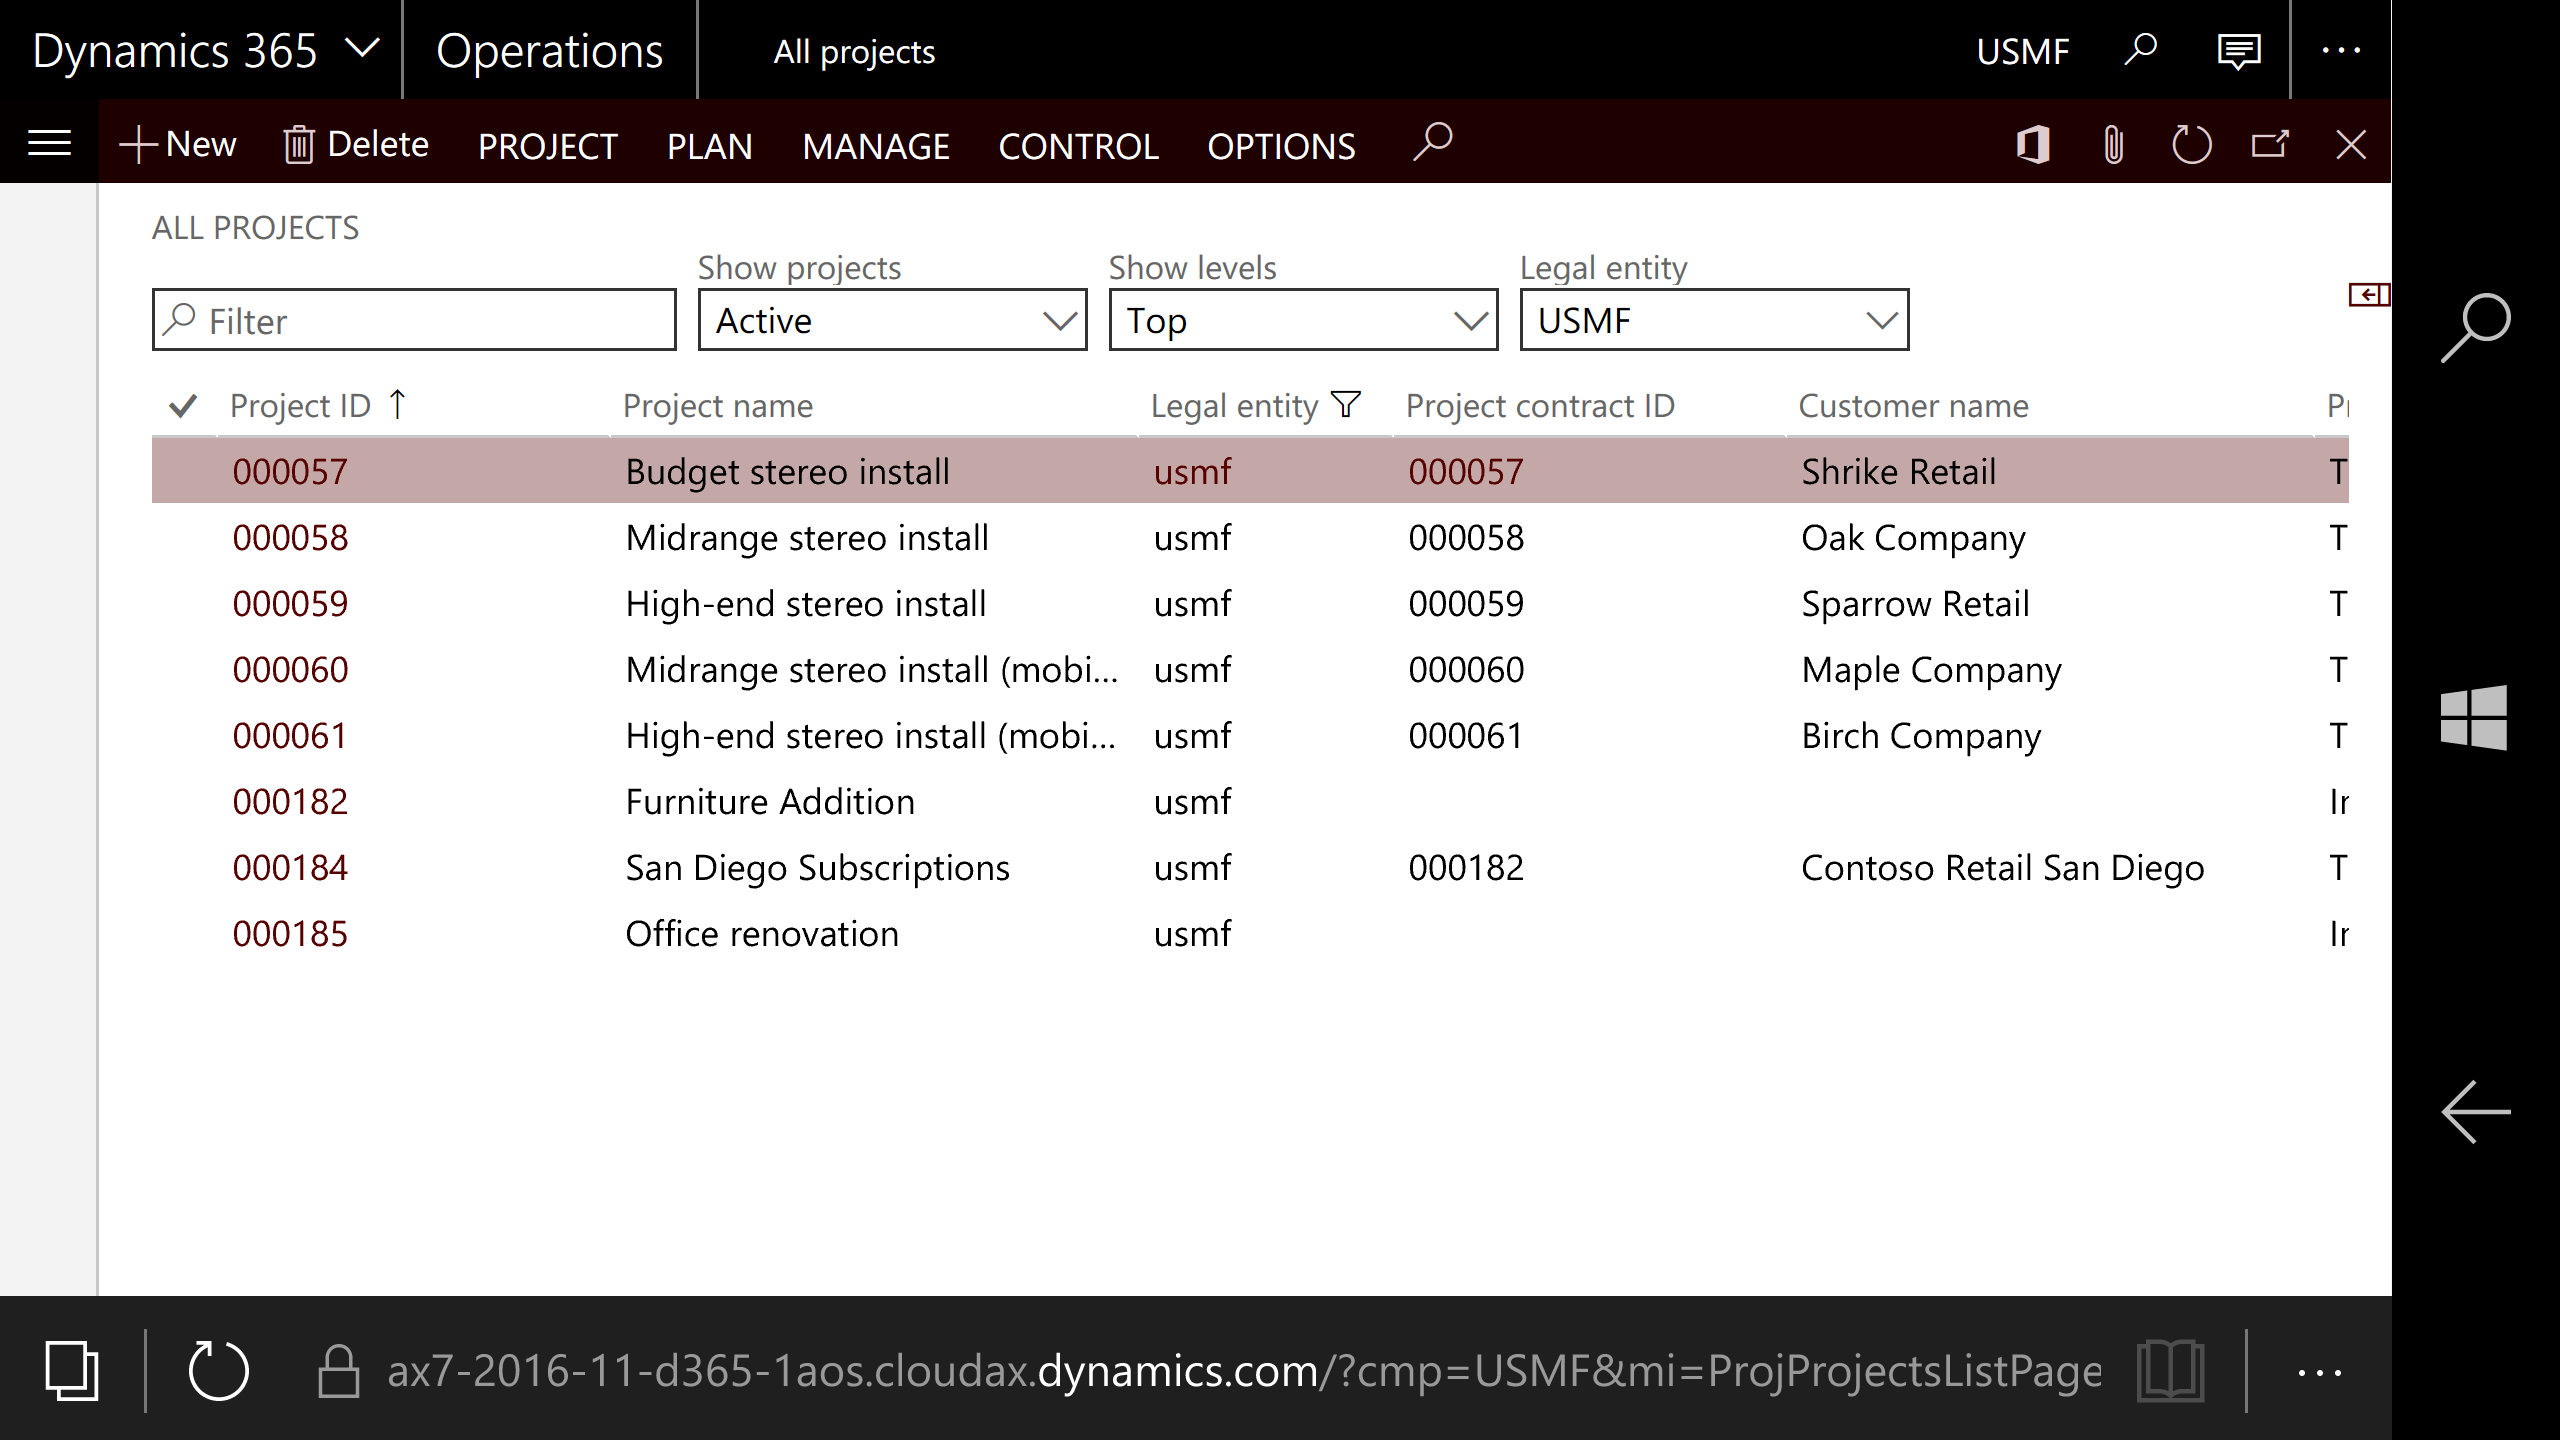Screen dimensions: 2560x1440
Task: Click the search icon beside USMF
Action: [x=2141, y=49]
